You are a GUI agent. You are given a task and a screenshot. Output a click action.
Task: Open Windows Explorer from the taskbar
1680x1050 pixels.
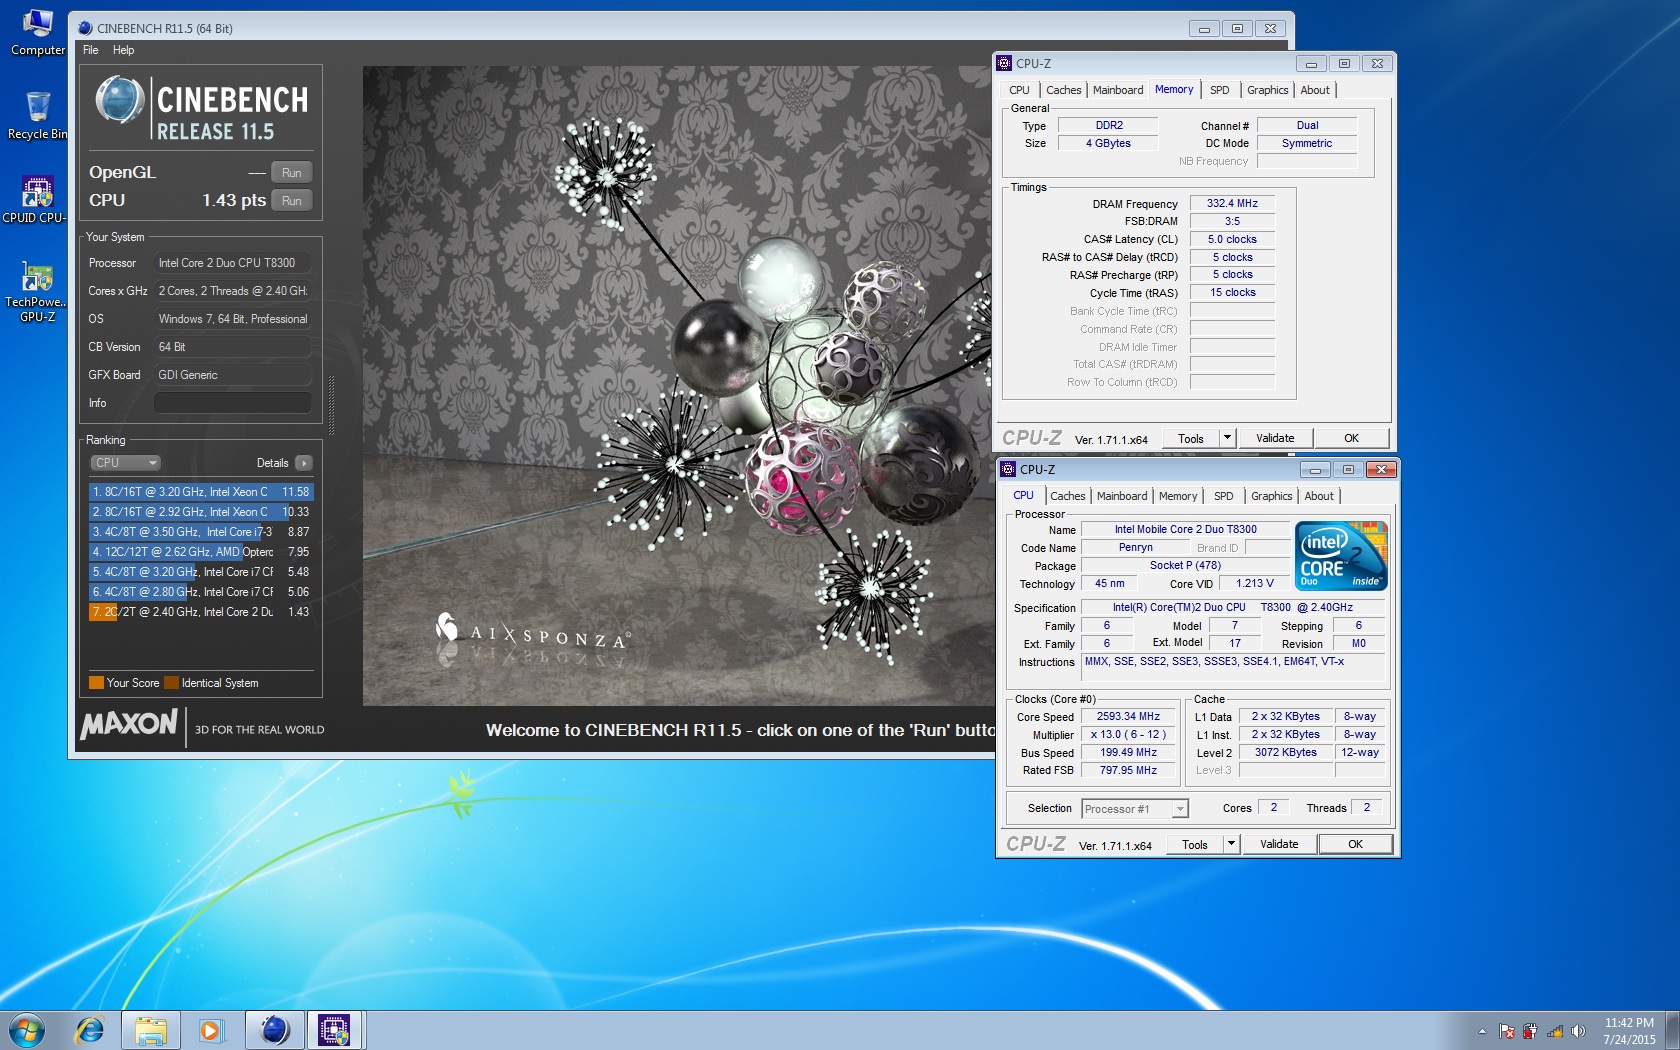click(x=151, y=1030)
